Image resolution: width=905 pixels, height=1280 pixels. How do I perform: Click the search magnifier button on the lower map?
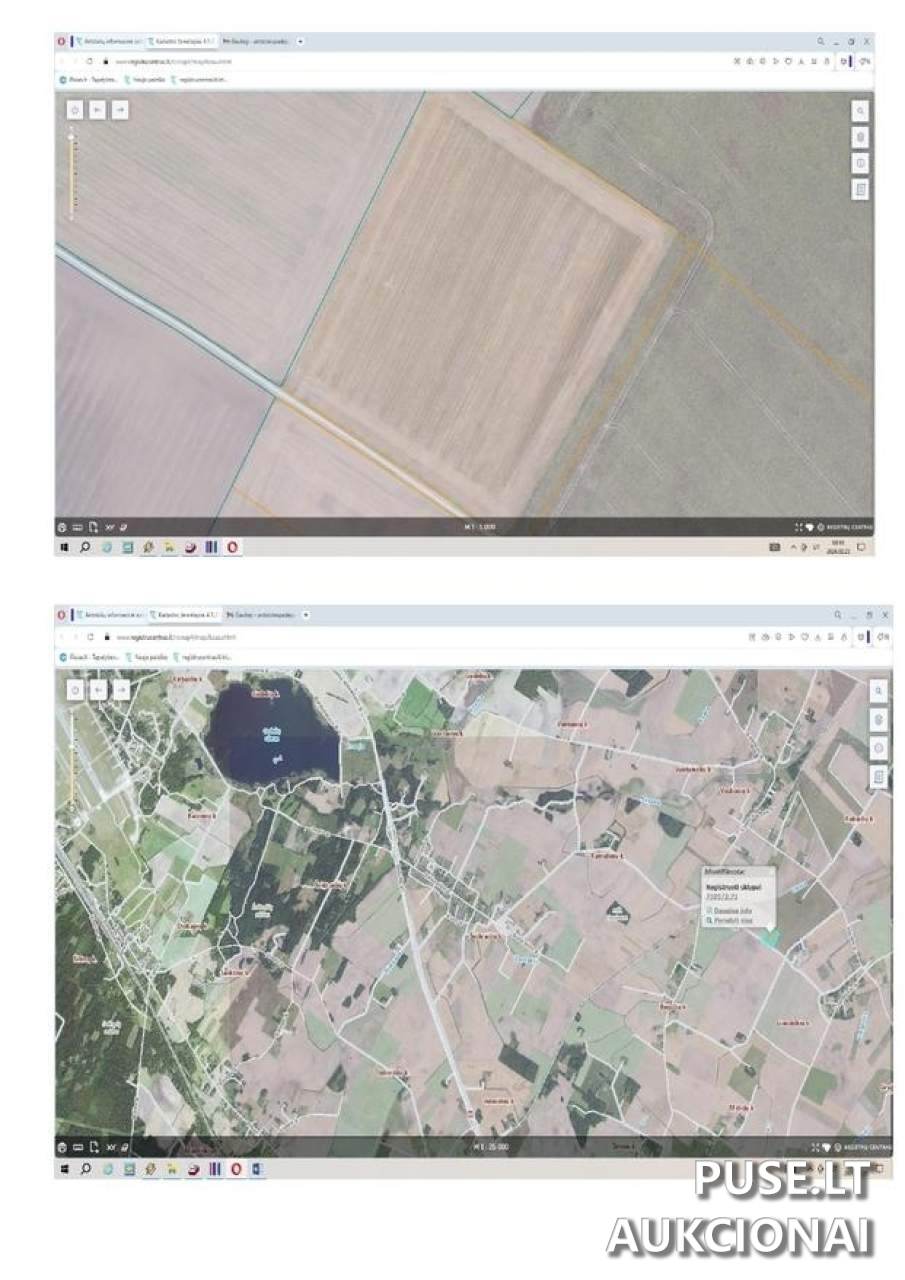pos(878,690)
